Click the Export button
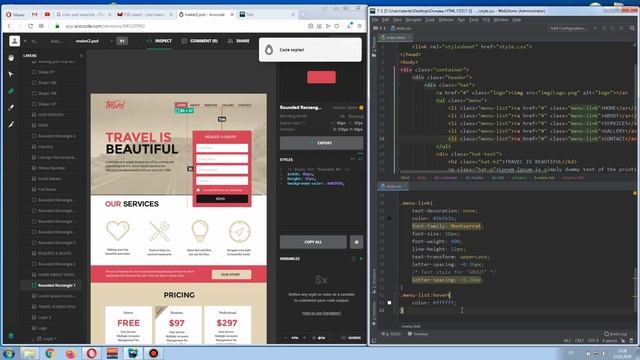640x360 pixels. pyautogui.click(x=322, y=143)
